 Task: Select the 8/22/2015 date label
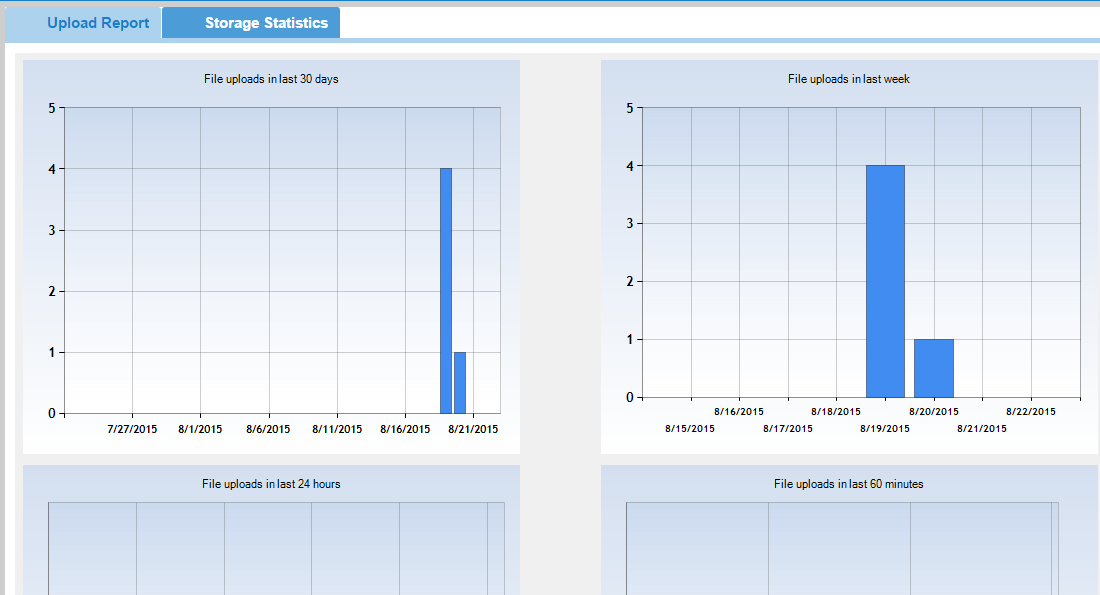pyautogui.click(x=1031, y=412)
